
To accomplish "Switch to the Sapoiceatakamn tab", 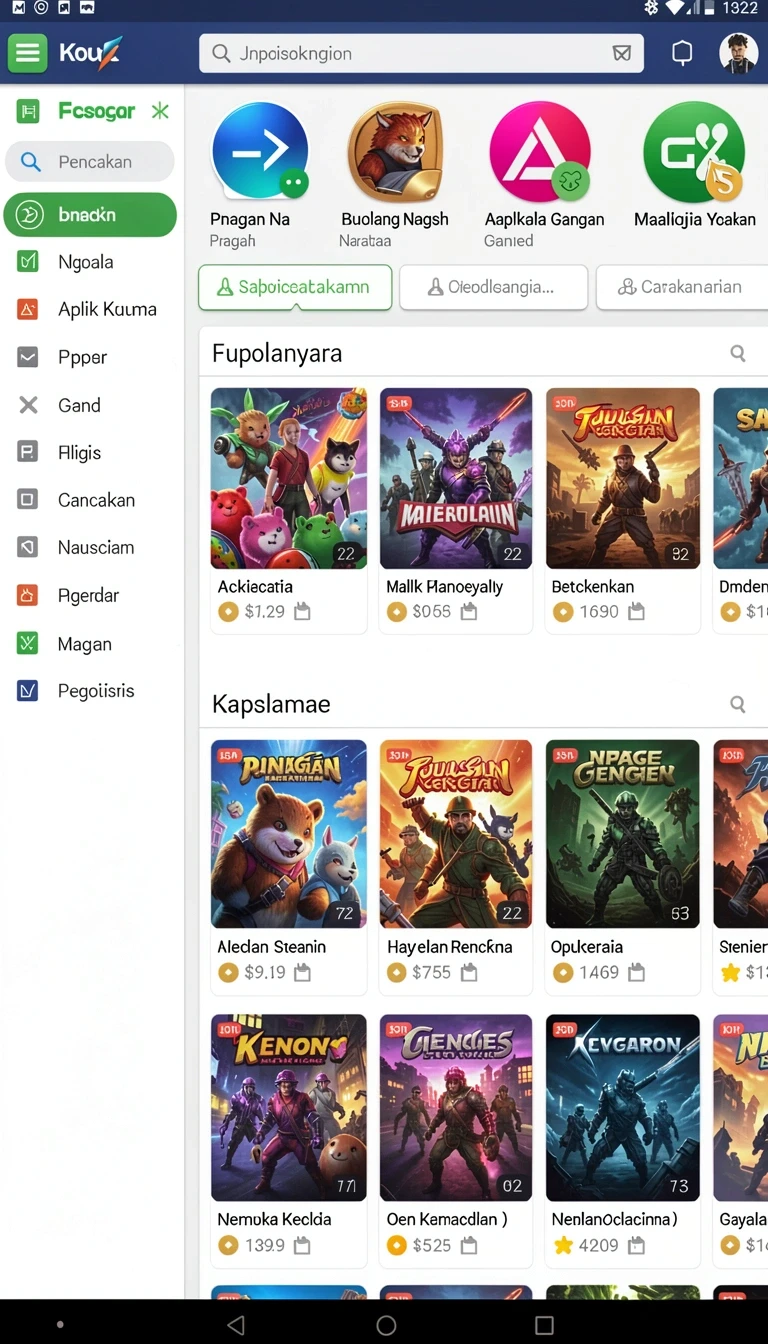I will point(294,287).
